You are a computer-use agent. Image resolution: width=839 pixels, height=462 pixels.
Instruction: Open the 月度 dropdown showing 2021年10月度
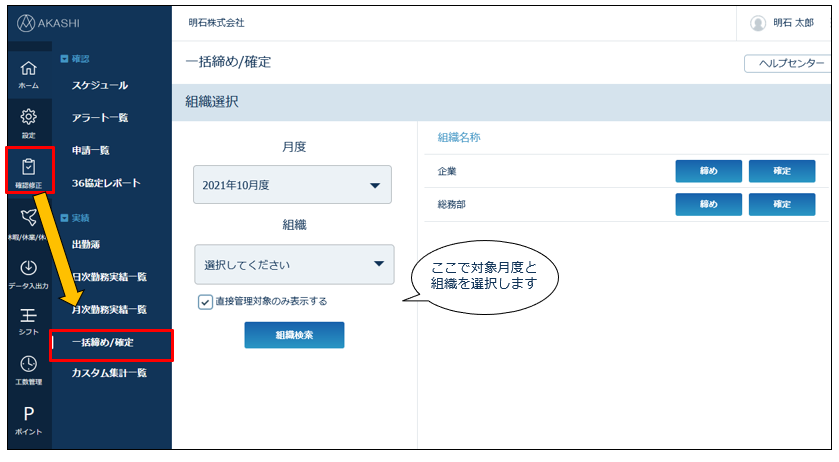click(x=292, y=185)
